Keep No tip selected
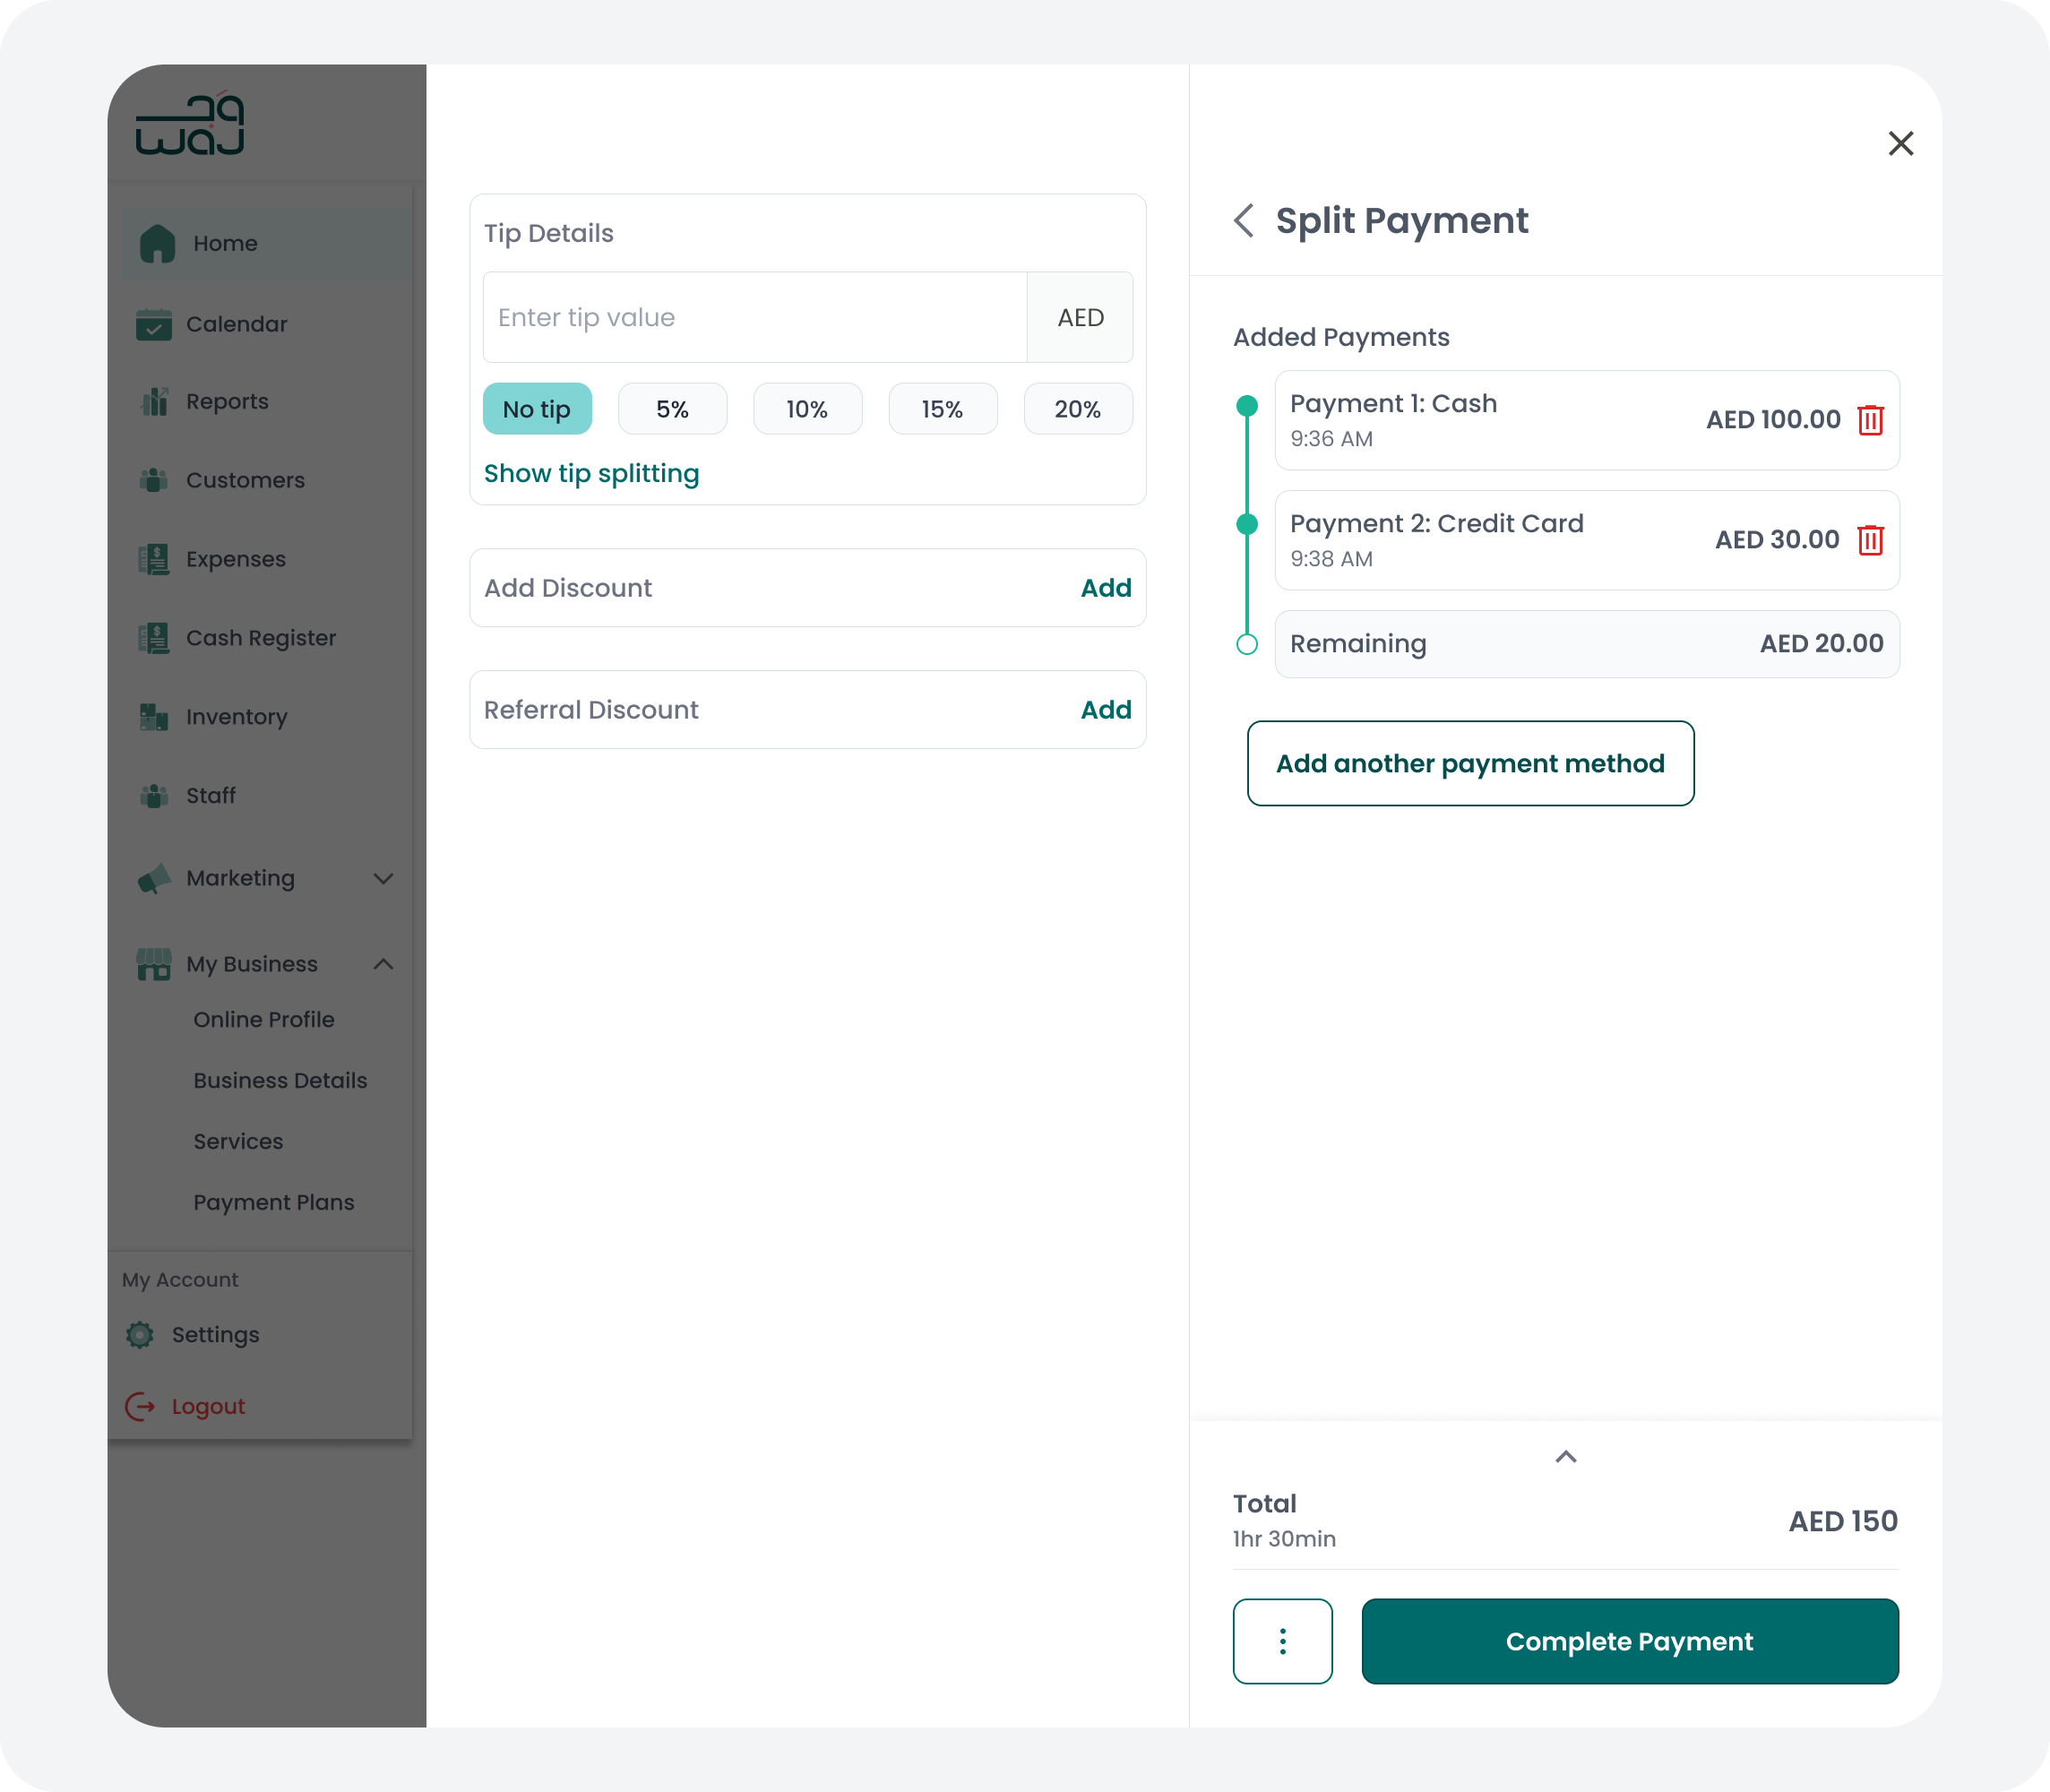The height and width of the screenshot is (1792, 2050). [537, 408]
